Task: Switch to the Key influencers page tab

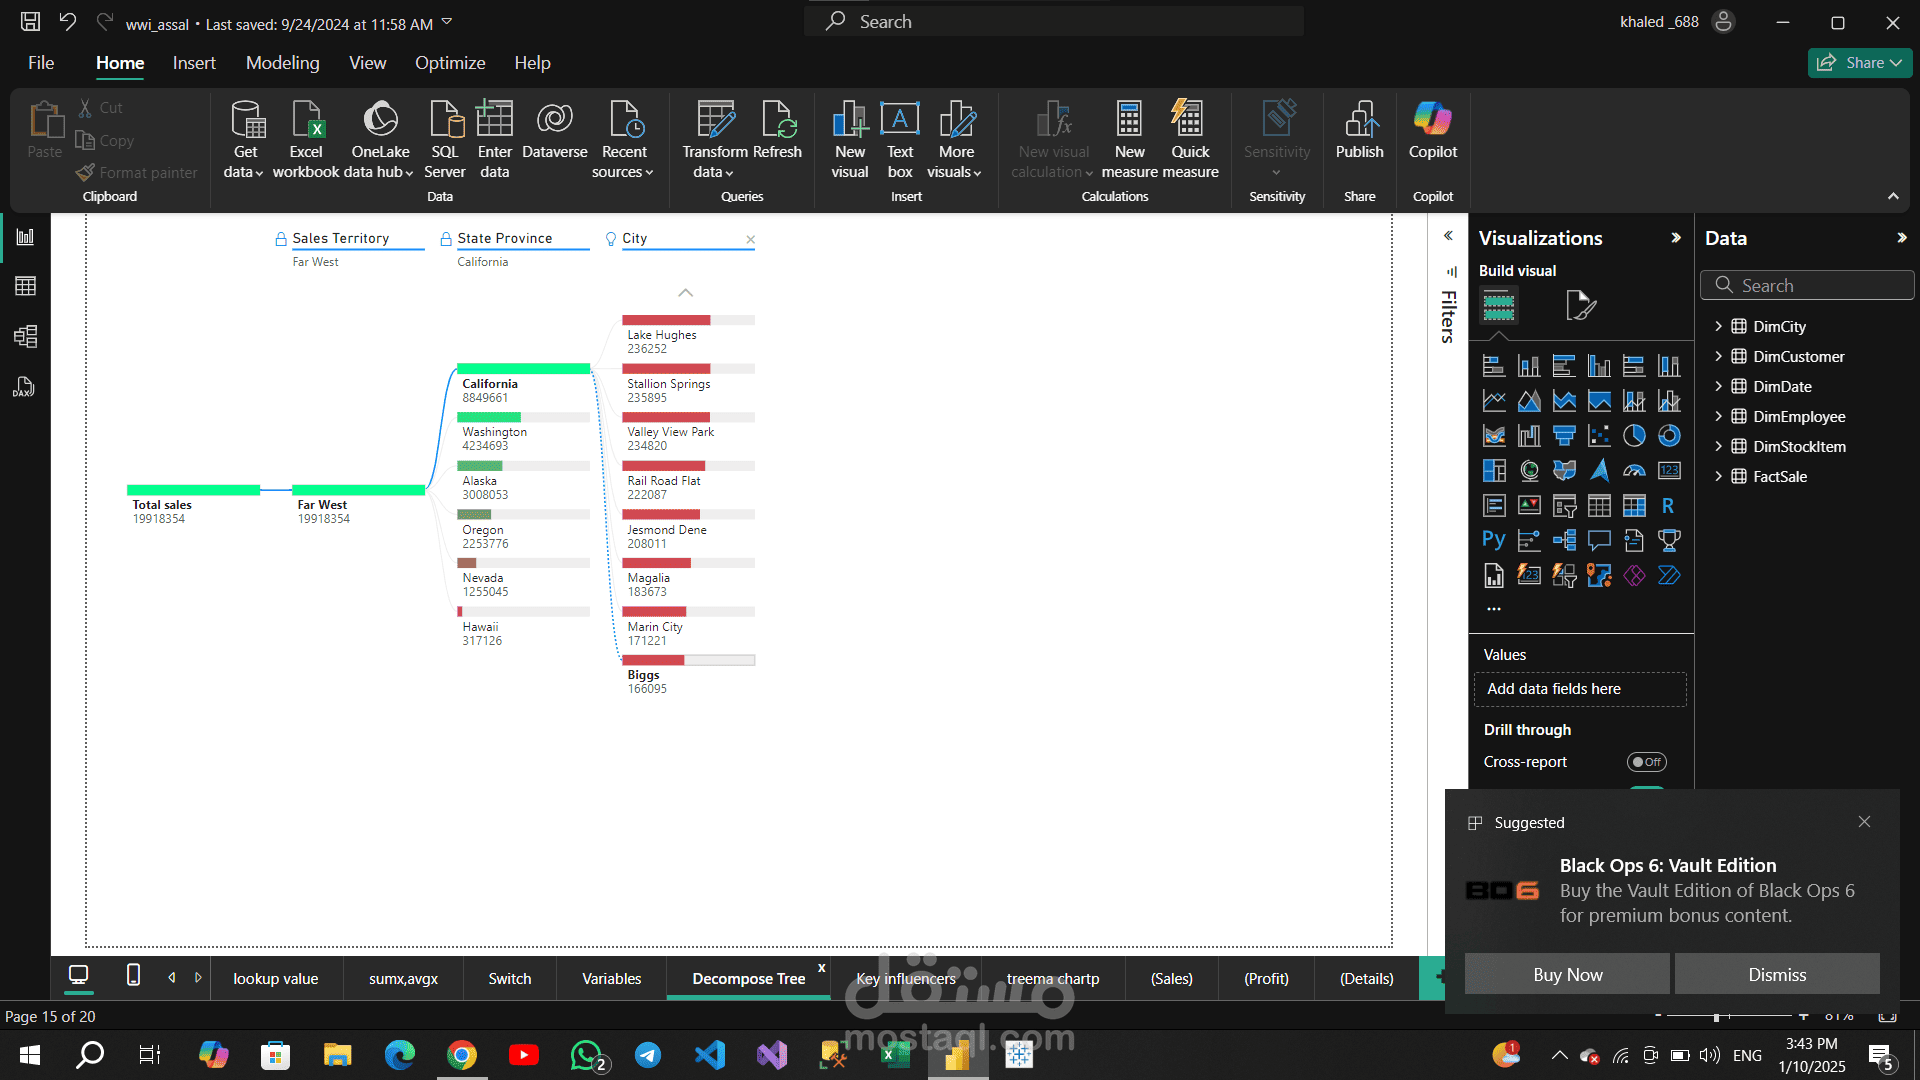Action: click(905, 979)
